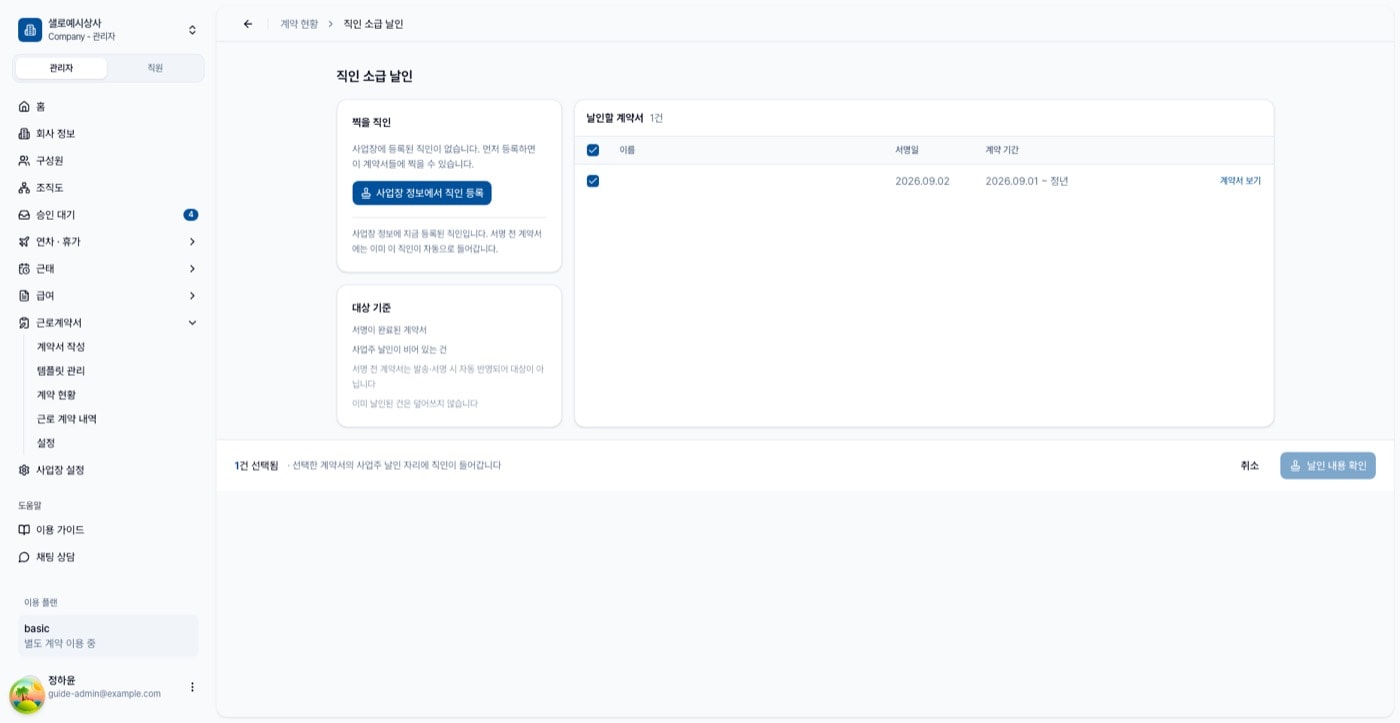Click the basic plan card
The image size is (1400, 723).
pyautogui.click(x=108, y=636)
